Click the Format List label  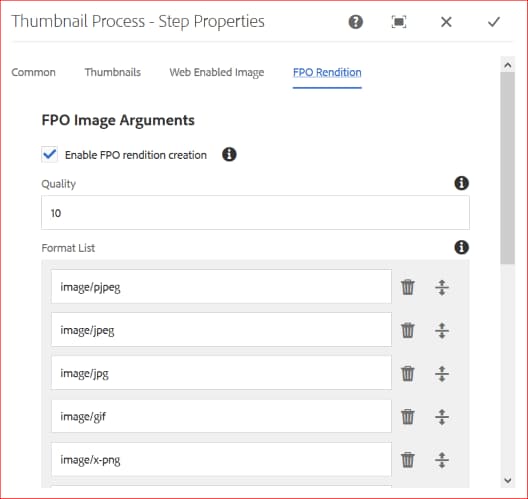68,248
